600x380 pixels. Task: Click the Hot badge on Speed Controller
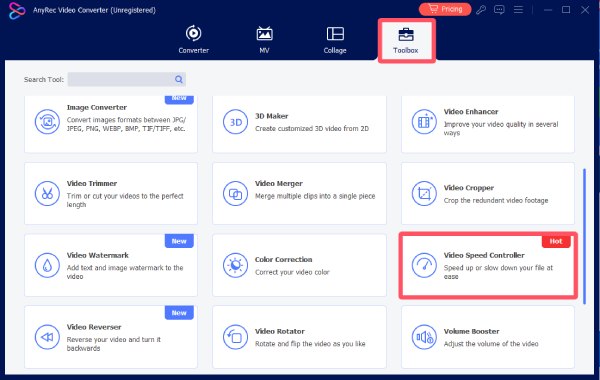pos(556,241)
